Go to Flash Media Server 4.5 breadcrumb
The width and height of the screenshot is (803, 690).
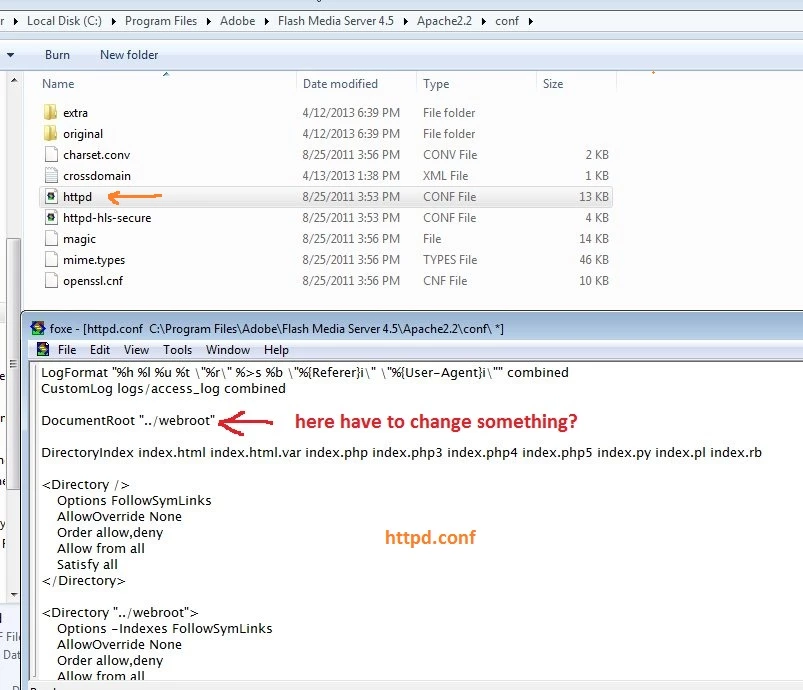click(x=336, y=21)
